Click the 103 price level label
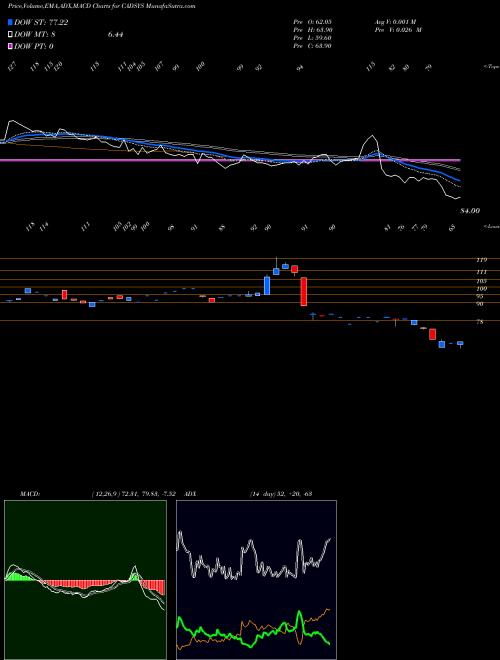500x660 pixels. (481, 281)
